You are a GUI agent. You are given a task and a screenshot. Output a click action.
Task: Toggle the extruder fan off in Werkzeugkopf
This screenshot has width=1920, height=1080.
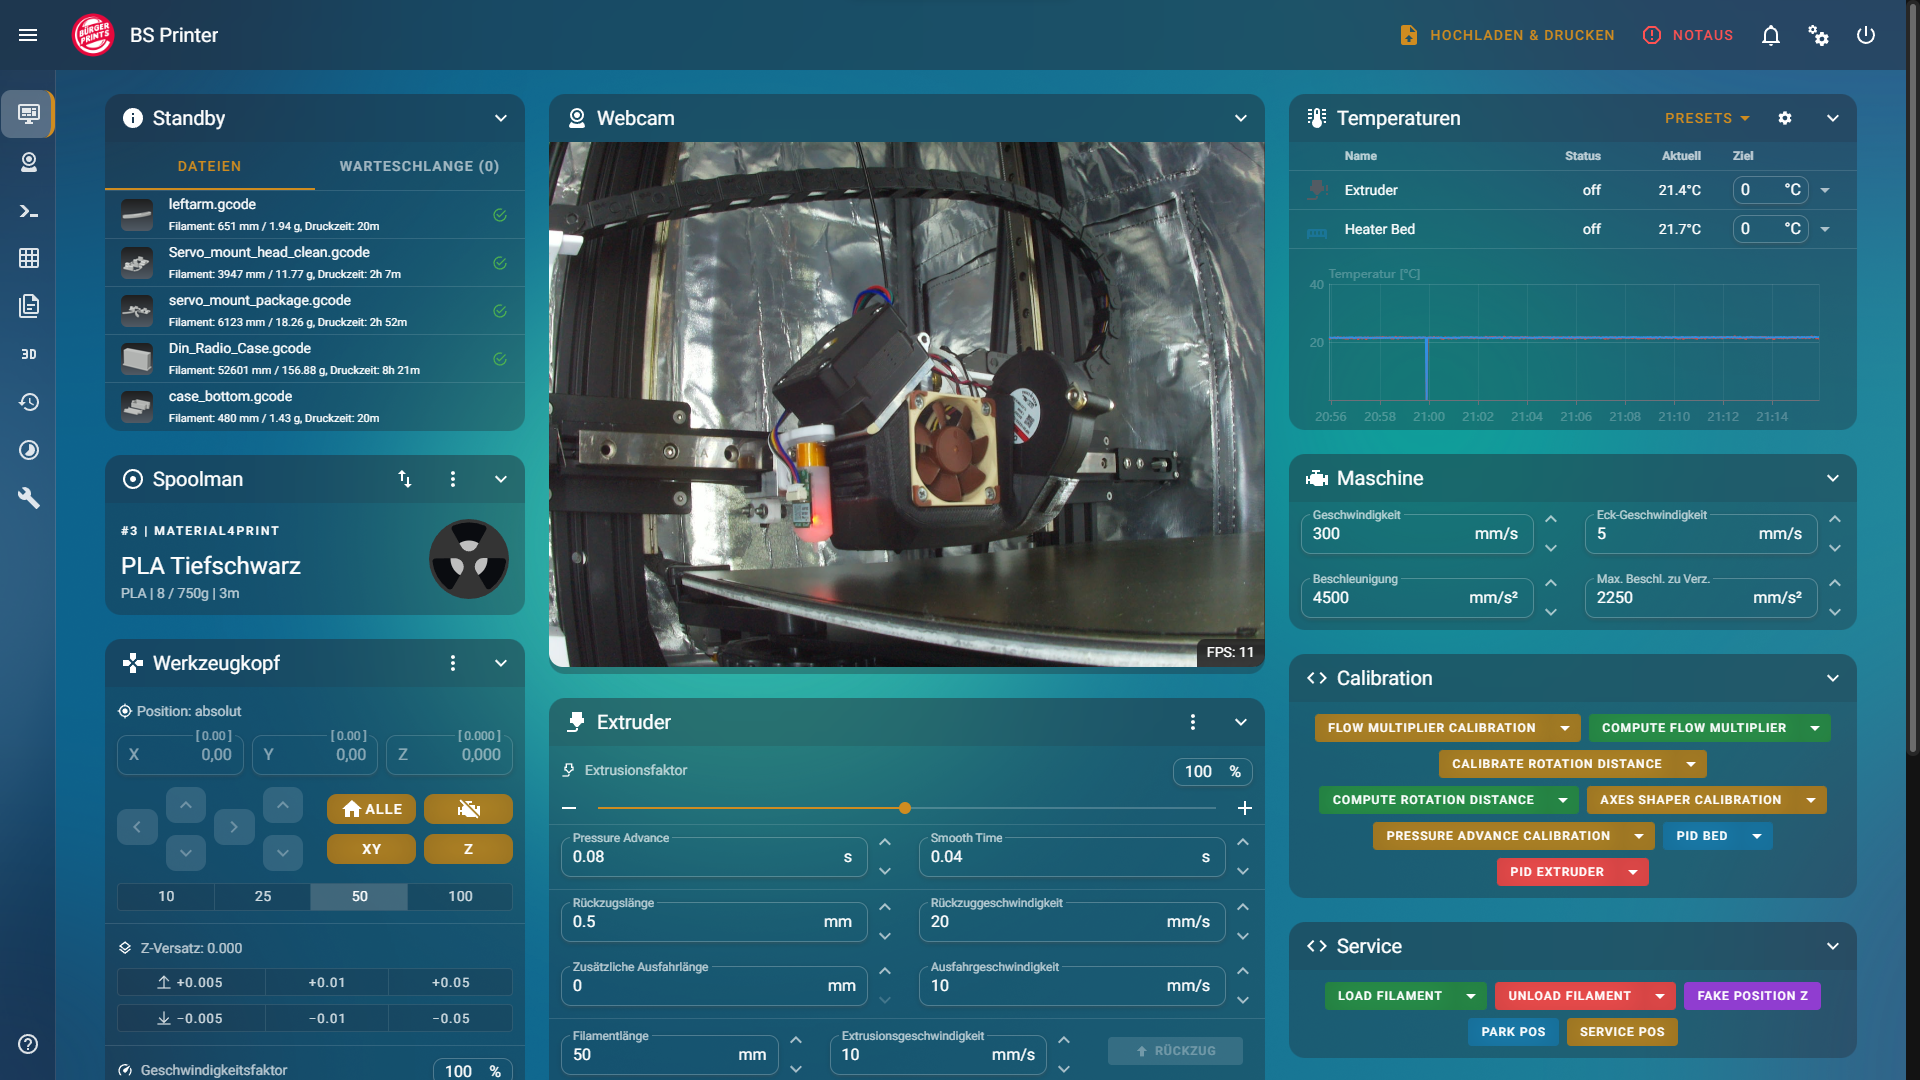pyautogui.click(x=468, y=809)
